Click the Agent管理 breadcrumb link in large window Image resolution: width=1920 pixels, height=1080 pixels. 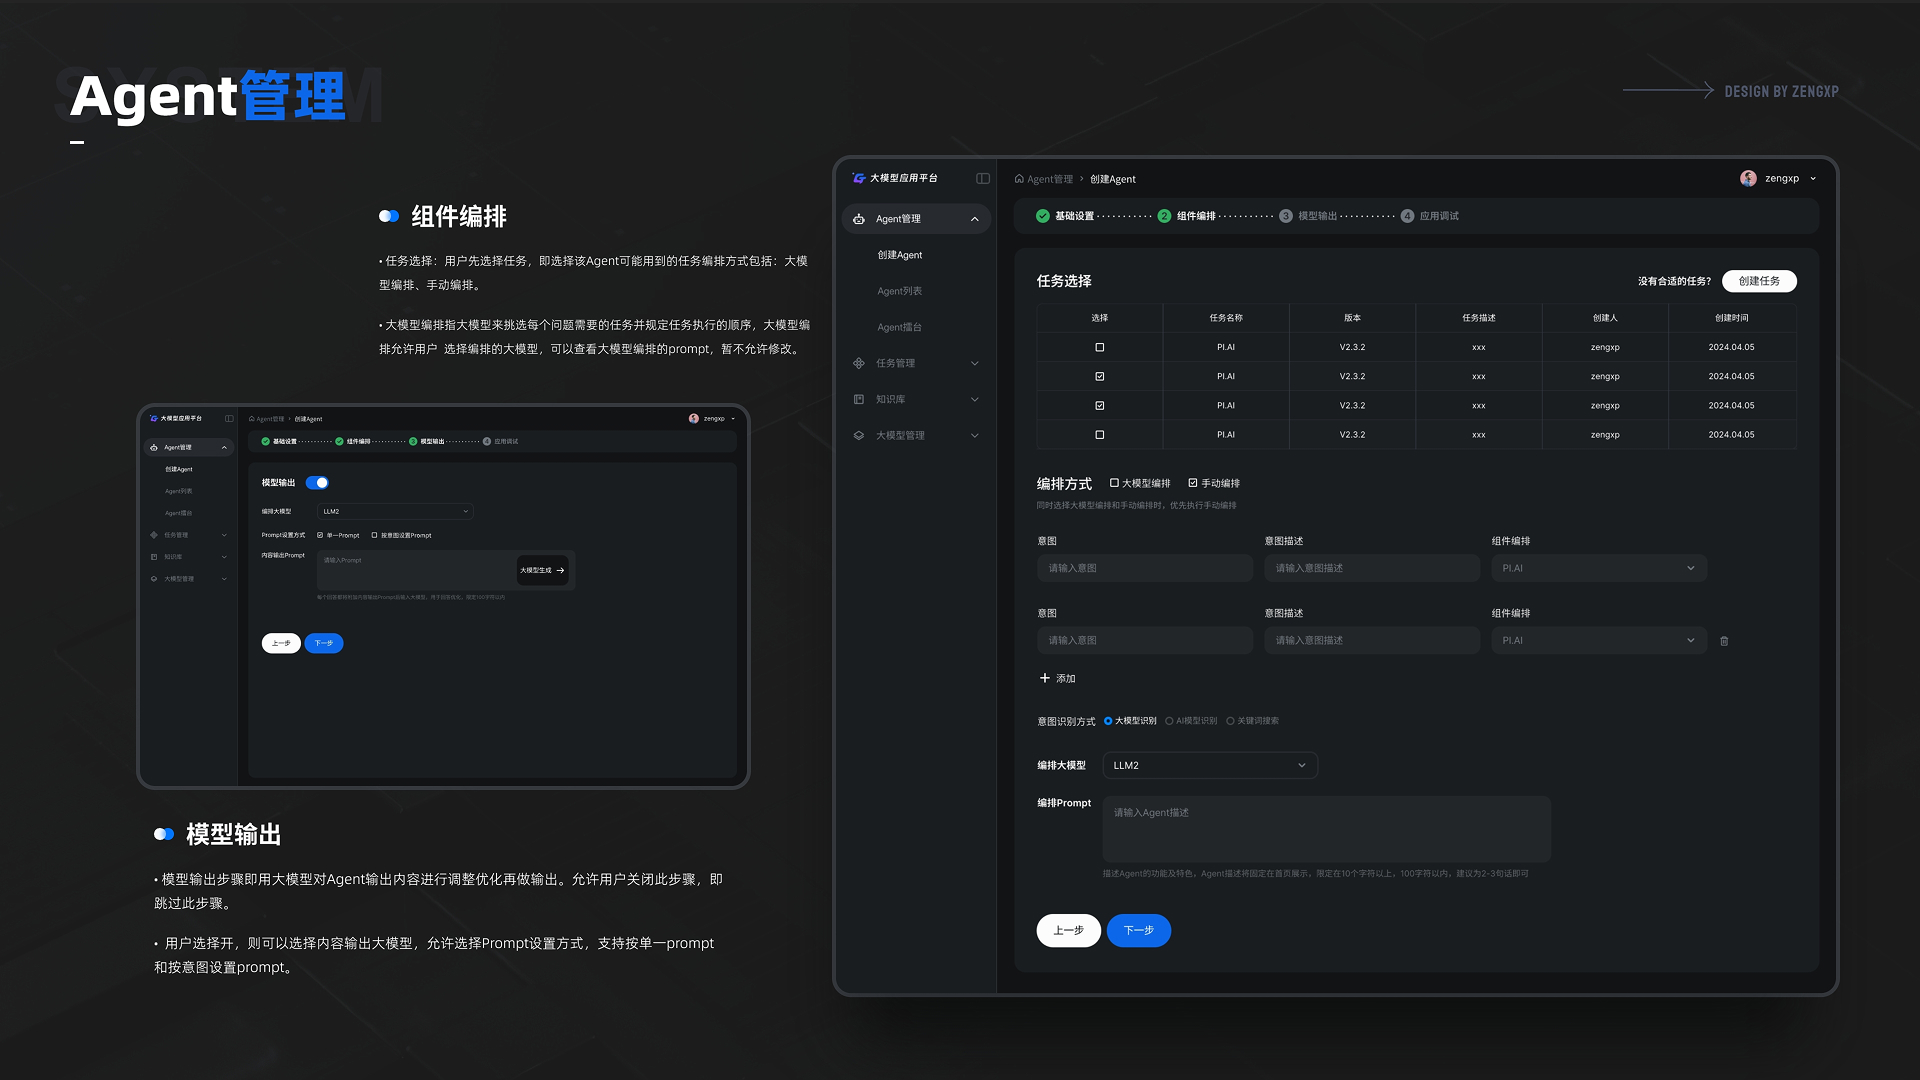pyautogui.click(x=1050, y=179)
